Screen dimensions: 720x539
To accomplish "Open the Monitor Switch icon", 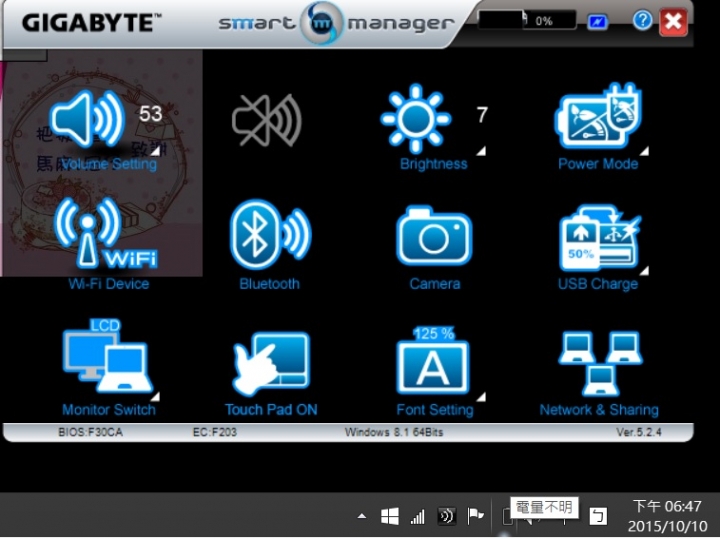I will 107,355.
